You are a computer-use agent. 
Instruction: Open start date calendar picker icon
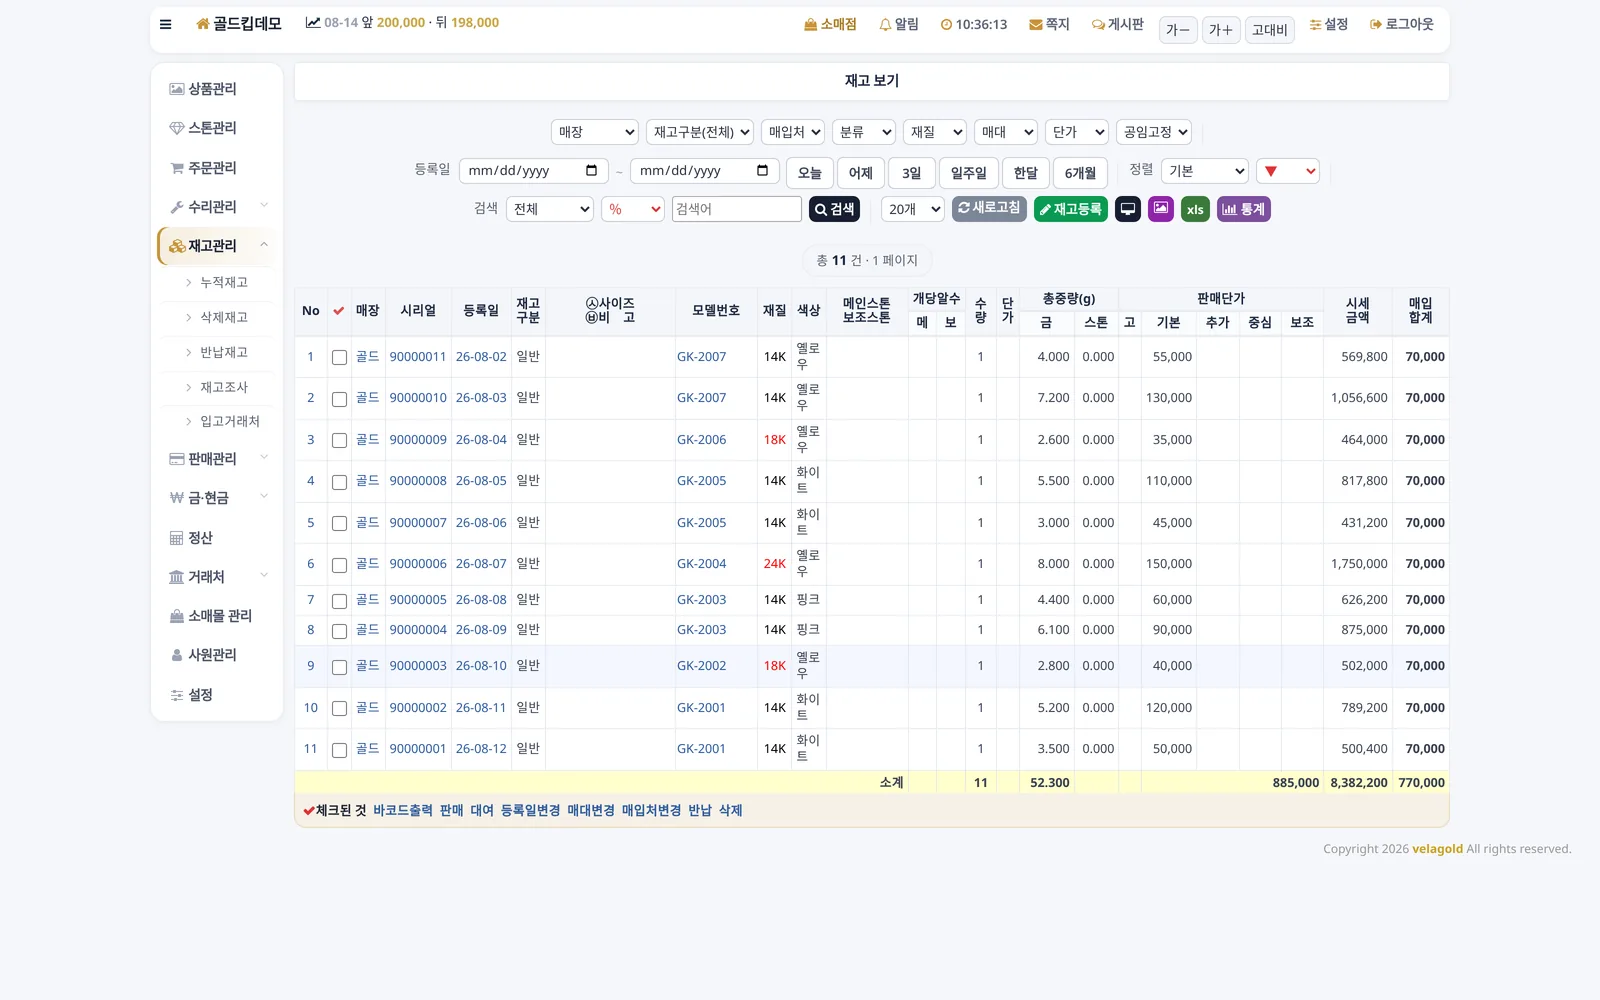[x=591, y=171]
